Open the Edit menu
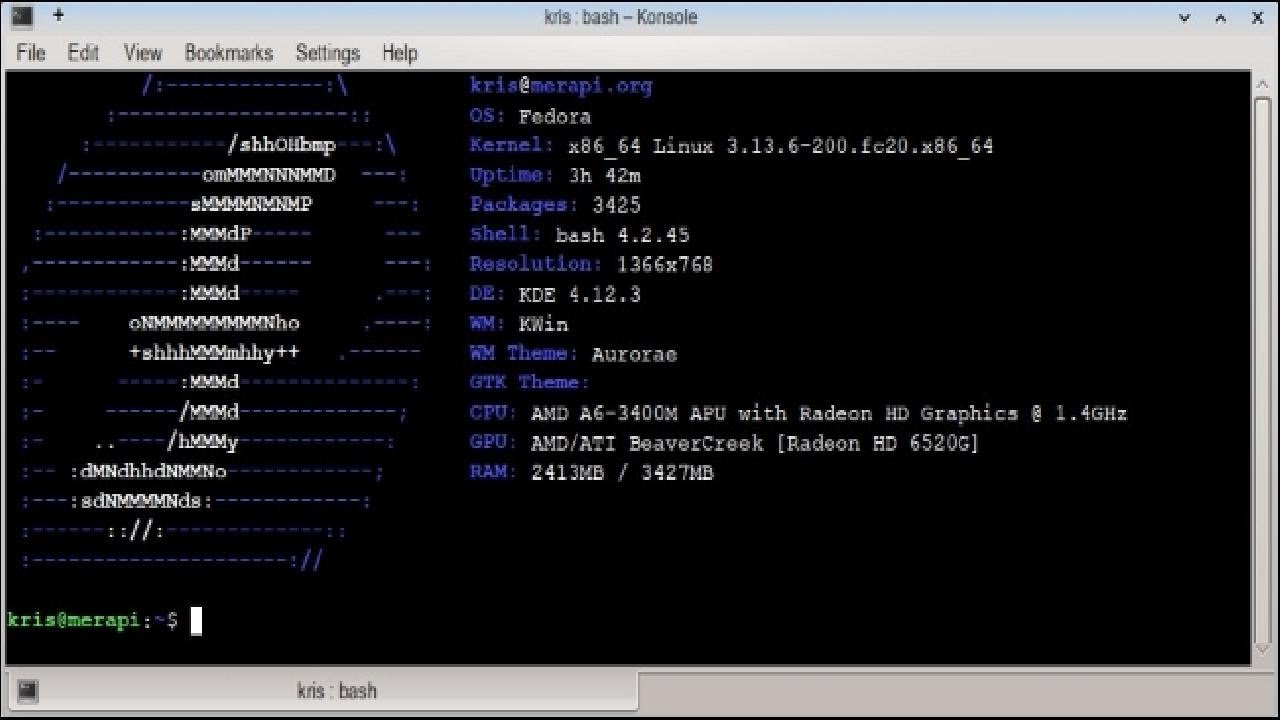1280x720 pixels. (x=83, y=53)
